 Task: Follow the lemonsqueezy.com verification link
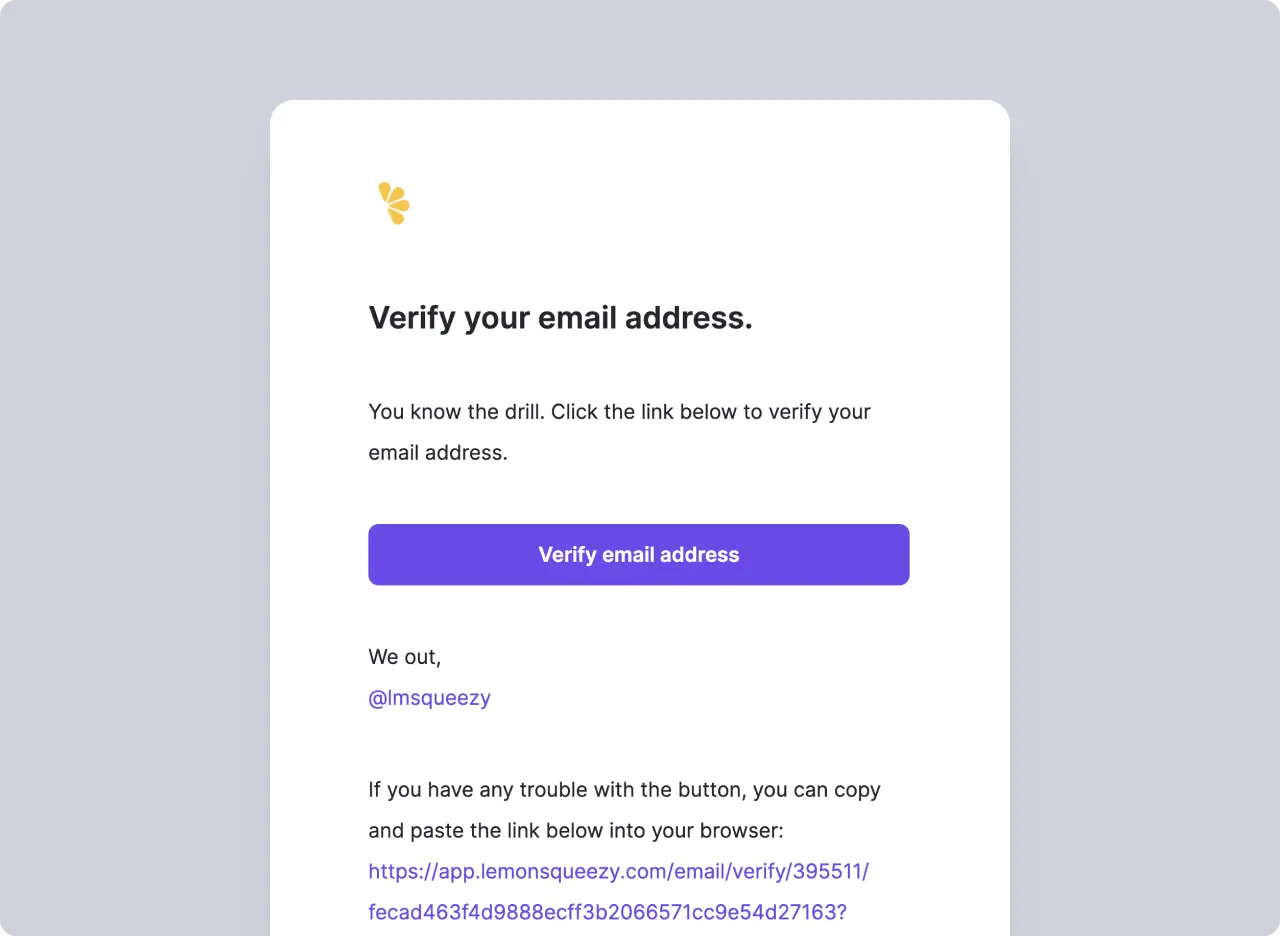618,871
